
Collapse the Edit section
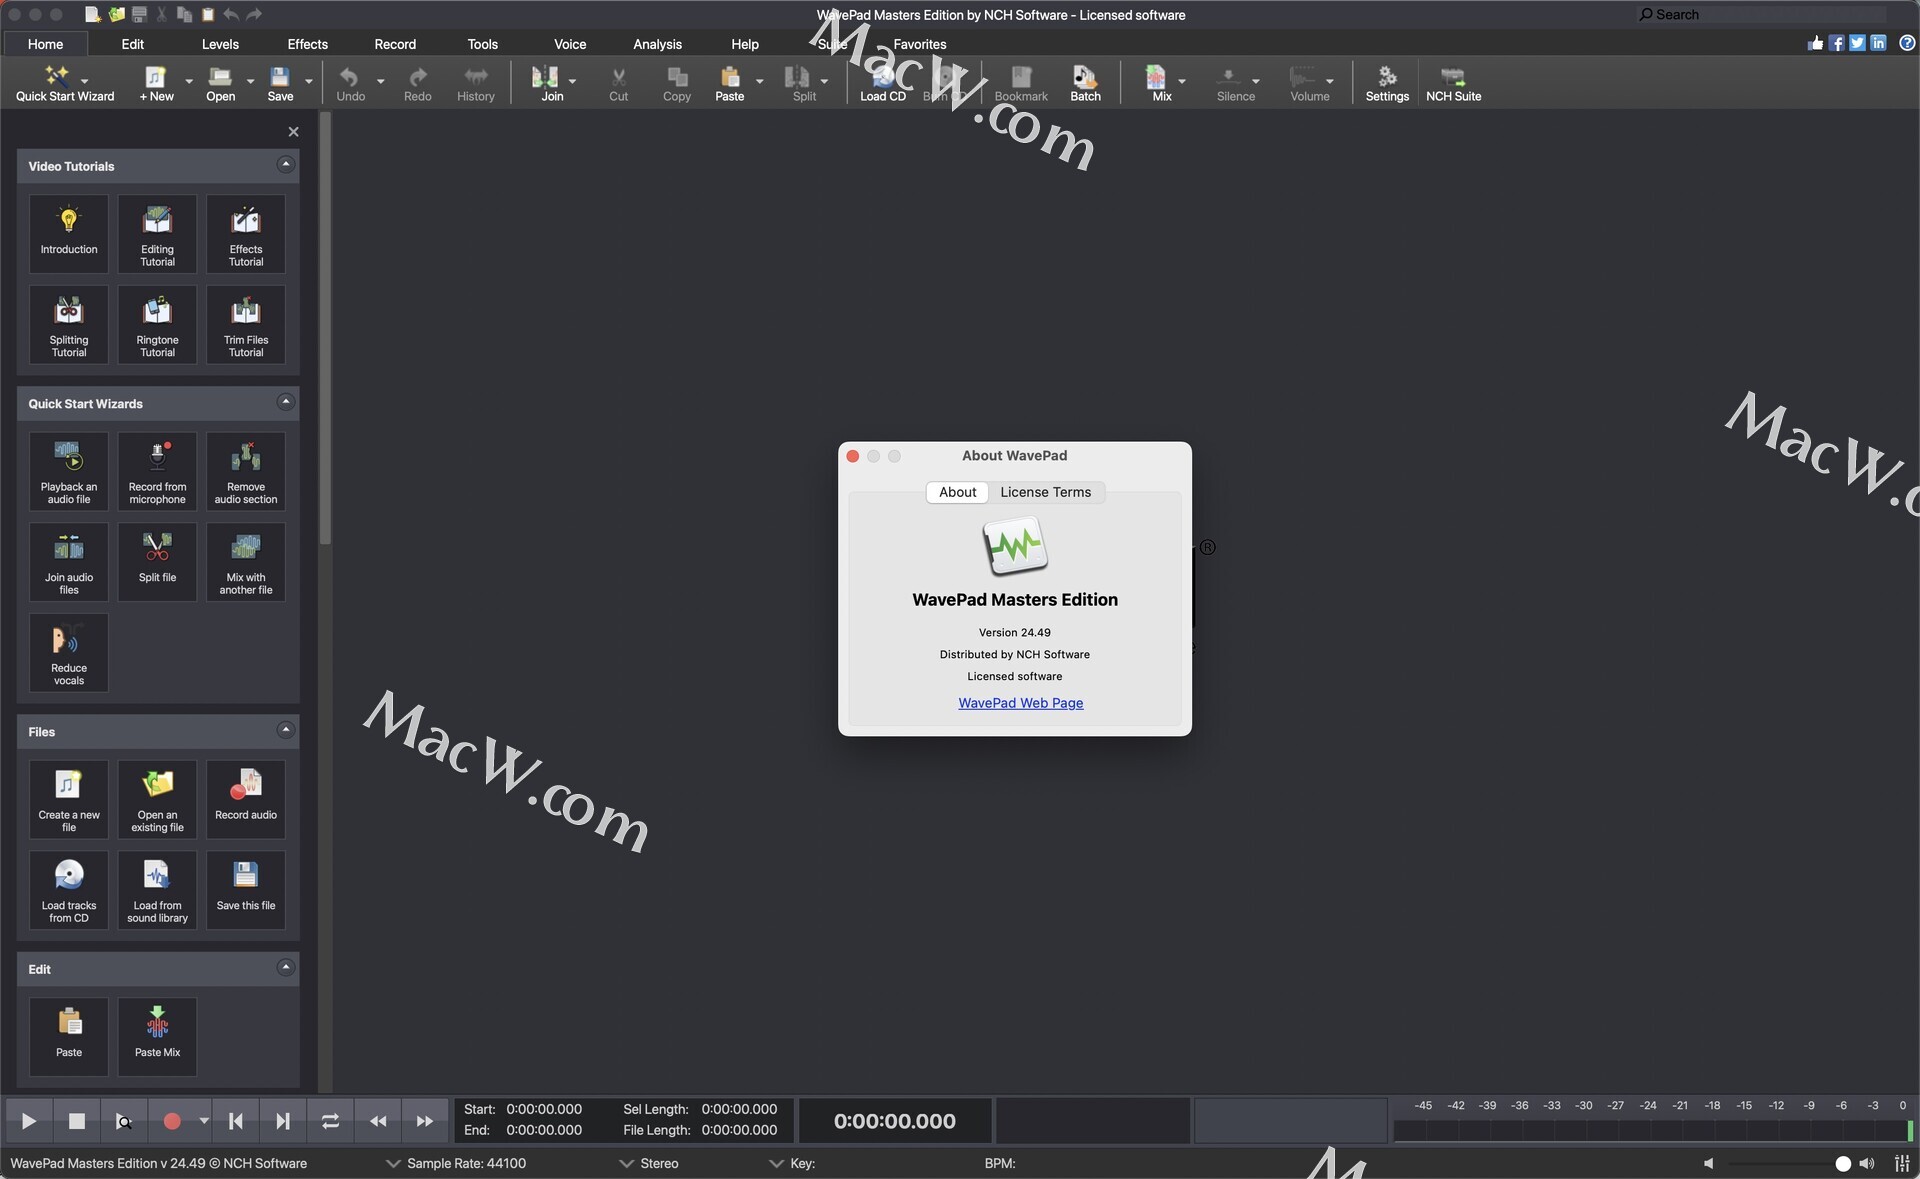pos(286,967)
